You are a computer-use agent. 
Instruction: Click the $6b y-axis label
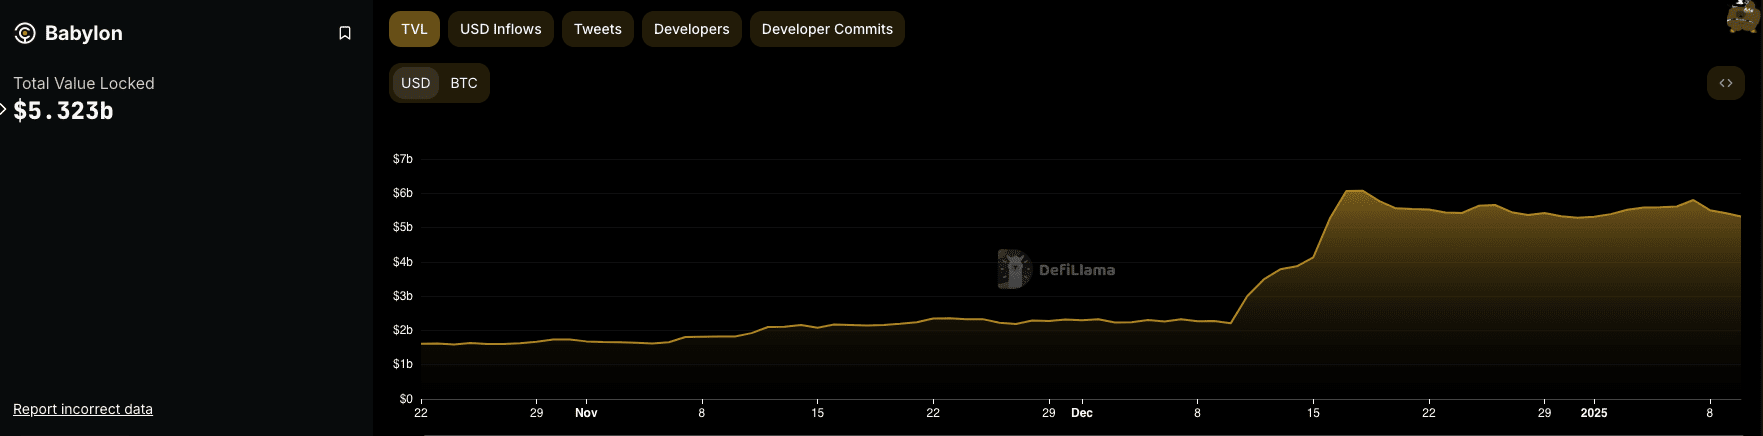403,193
